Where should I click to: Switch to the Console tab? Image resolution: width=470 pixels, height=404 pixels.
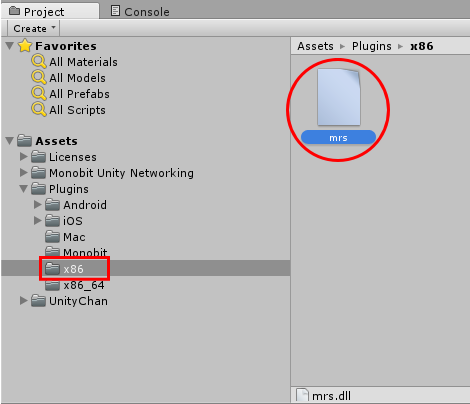pos(140,11)
